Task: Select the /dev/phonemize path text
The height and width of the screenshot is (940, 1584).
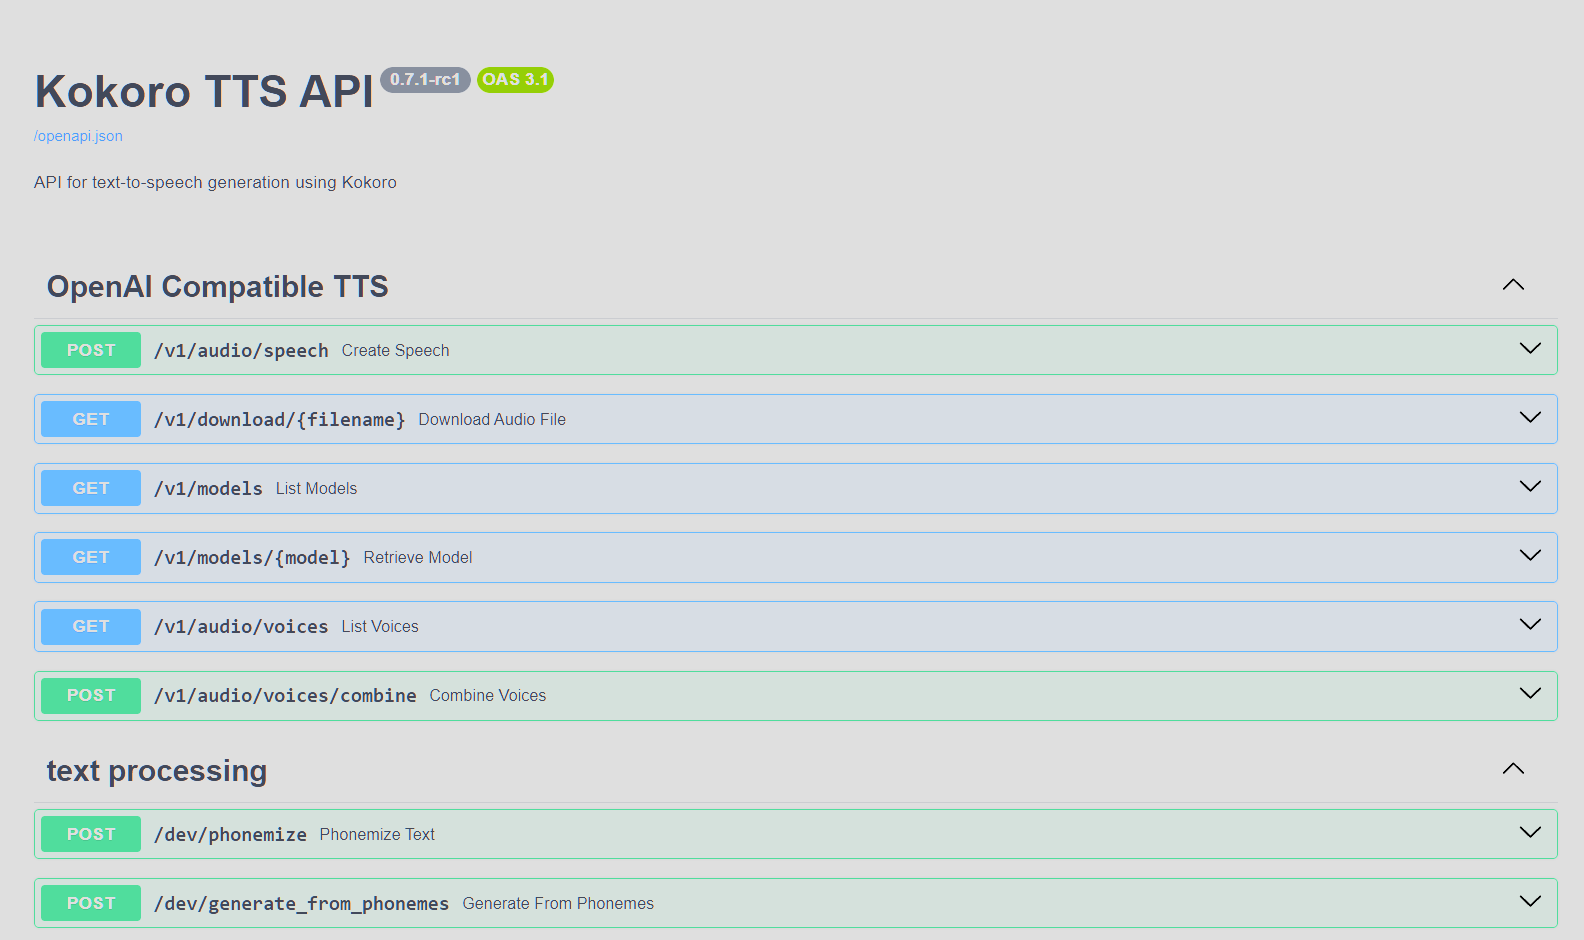Action: pos(230,834)
